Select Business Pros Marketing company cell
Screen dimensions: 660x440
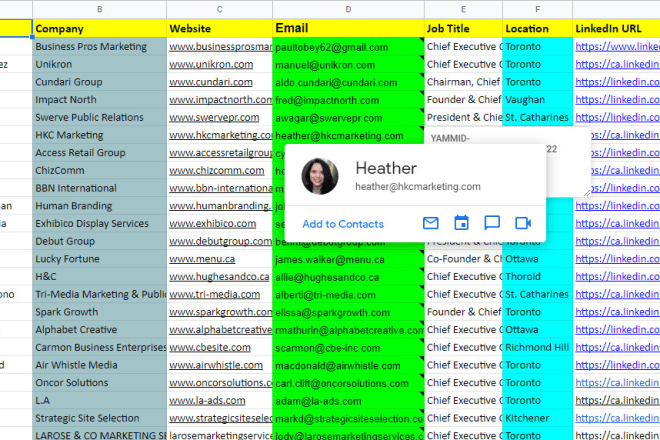pyautogui.click(x=99, y=46)
